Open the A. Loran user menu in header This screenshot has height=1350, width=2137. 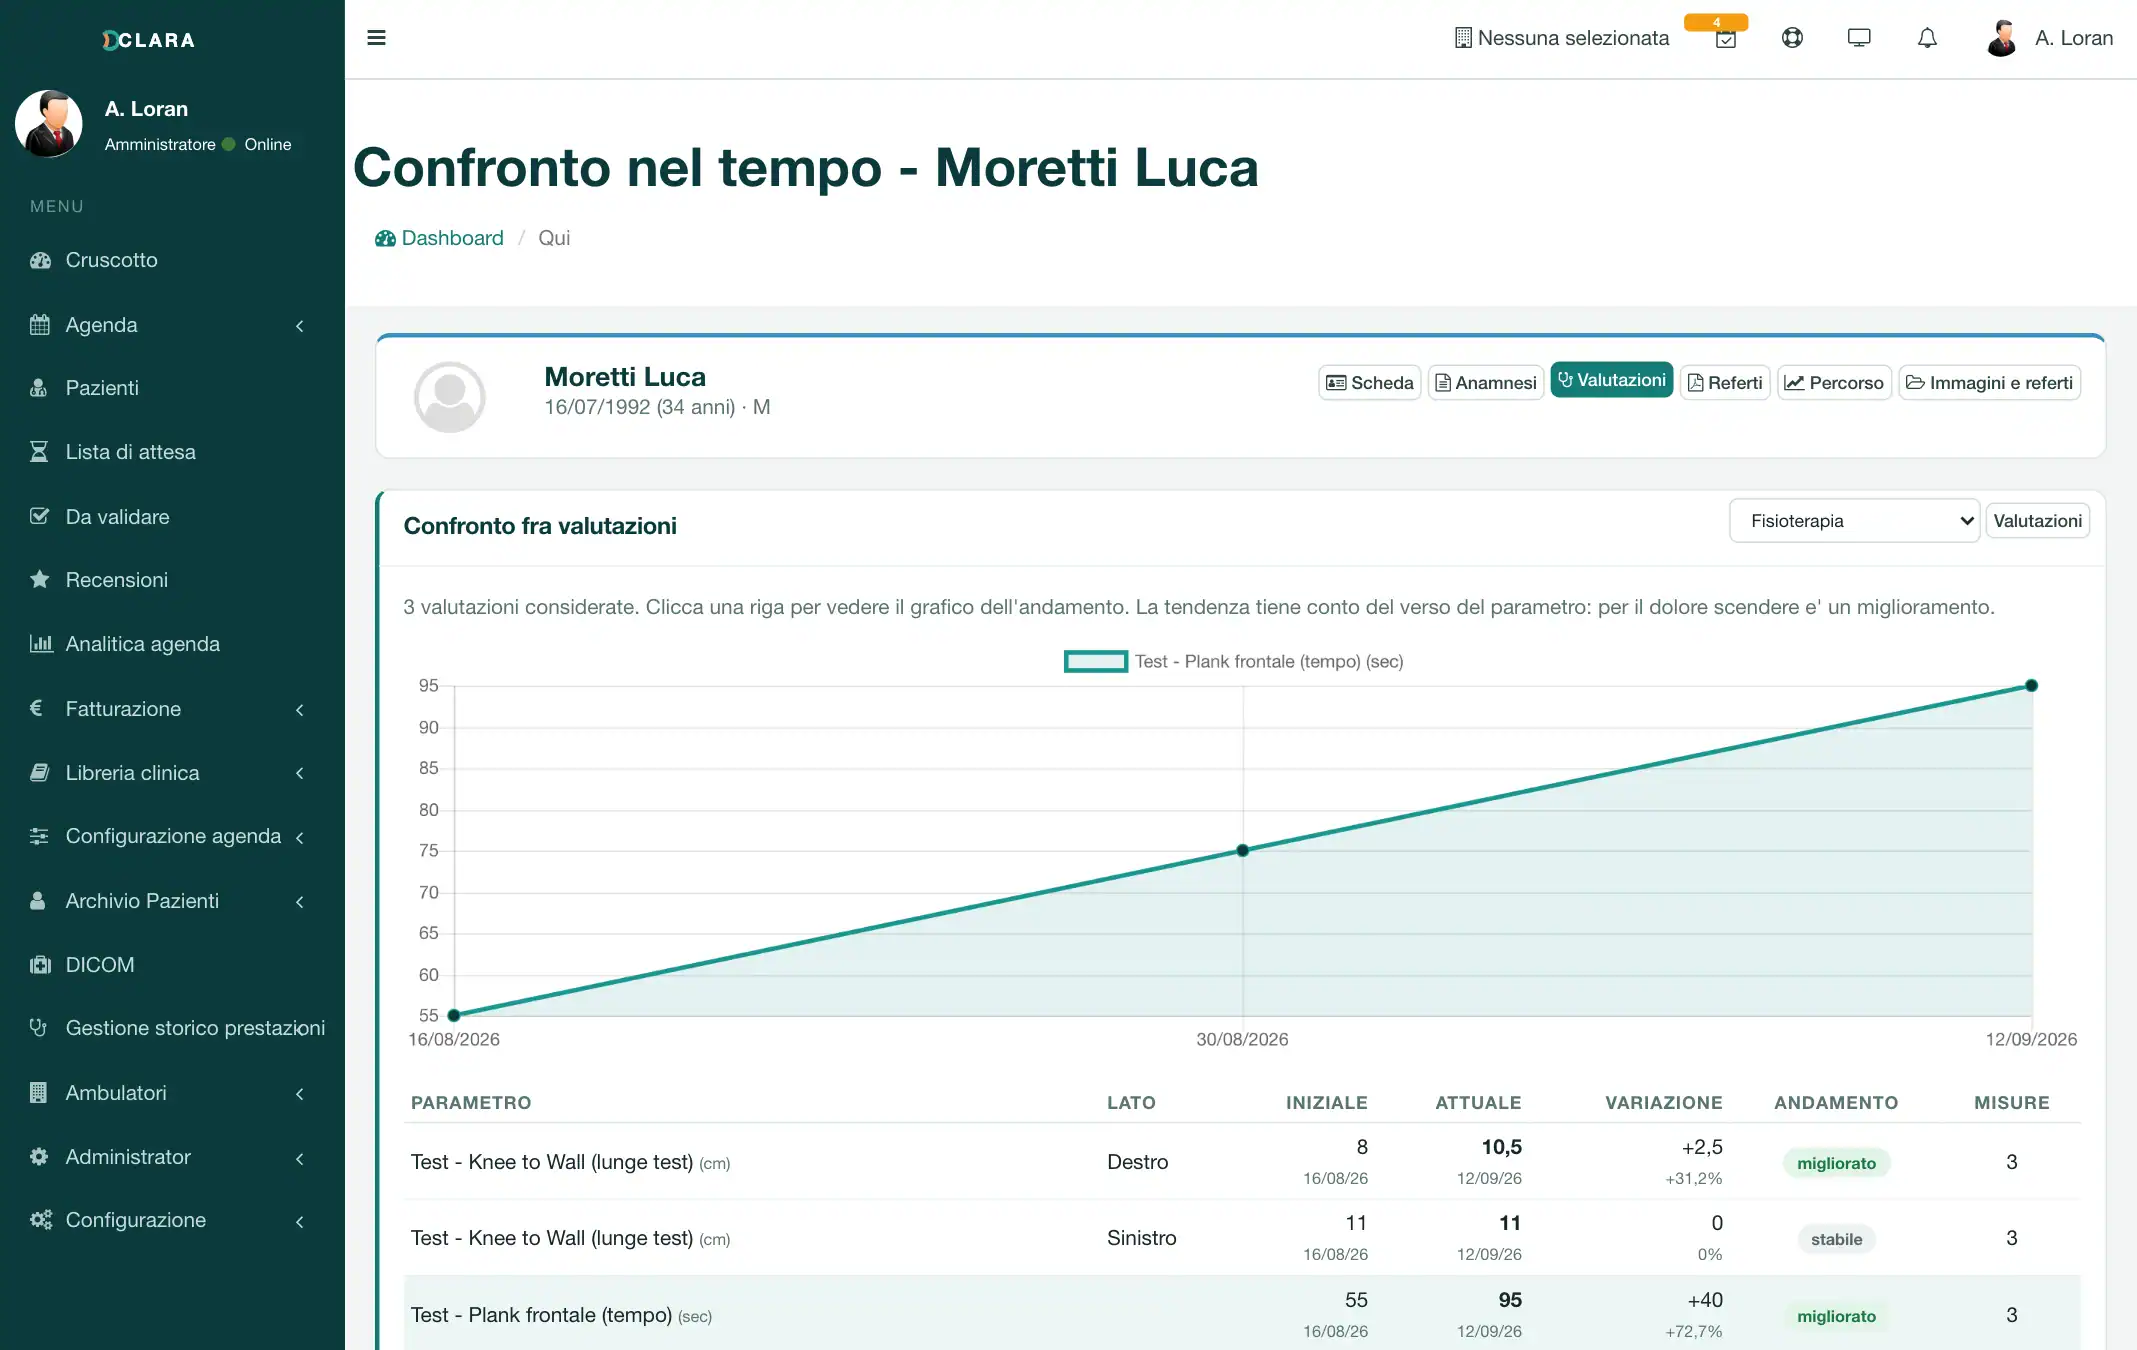point(2049,38)
